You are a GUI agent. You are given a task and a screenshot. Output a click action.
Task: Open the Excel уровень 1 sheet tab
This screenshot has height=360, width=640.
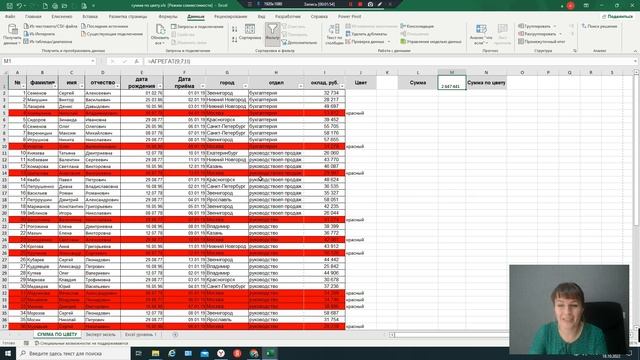point(141,335)
